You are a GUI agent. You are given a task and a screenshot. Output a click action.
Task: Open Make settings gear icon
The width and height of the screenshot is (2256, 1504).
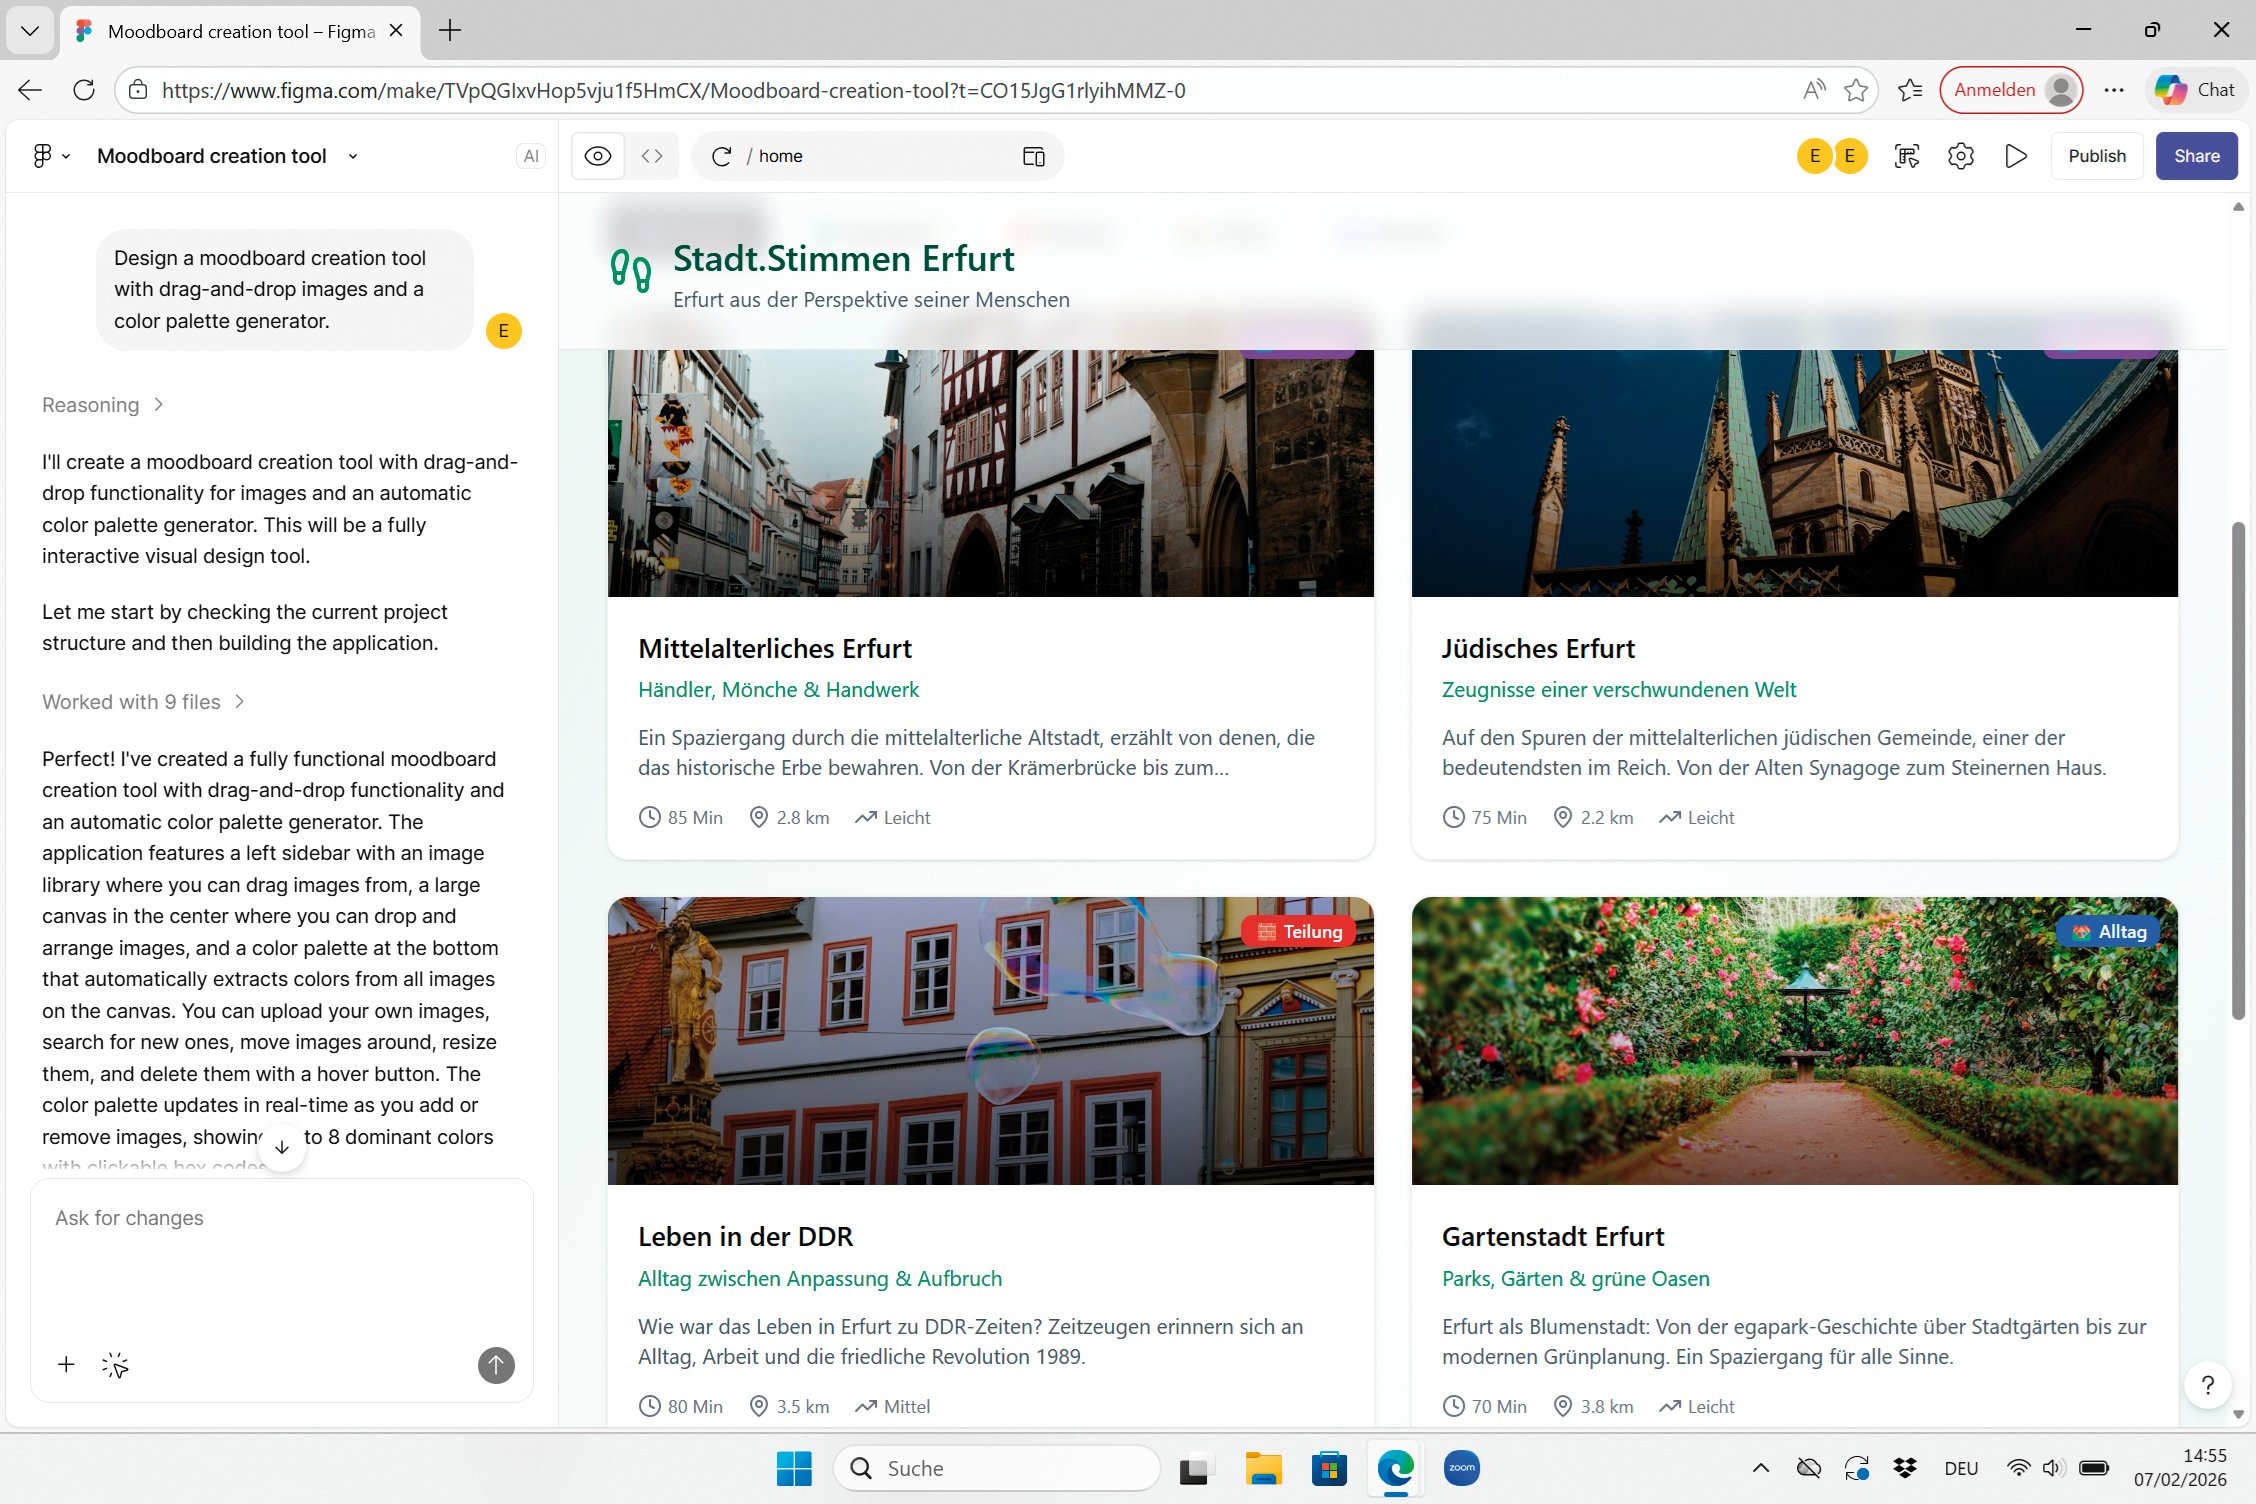[1961, 156]
